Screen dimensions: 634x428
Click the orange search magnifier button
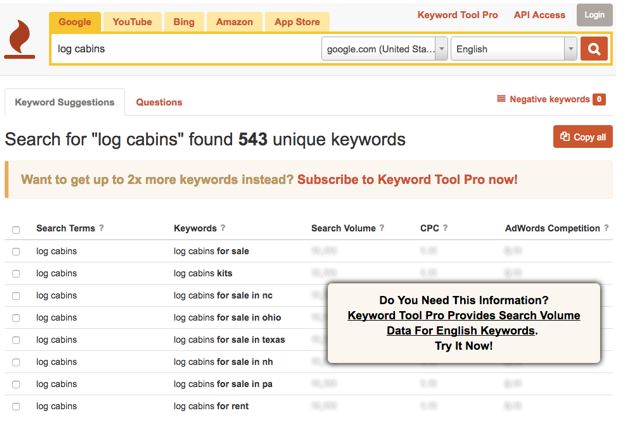coord(594,49)
